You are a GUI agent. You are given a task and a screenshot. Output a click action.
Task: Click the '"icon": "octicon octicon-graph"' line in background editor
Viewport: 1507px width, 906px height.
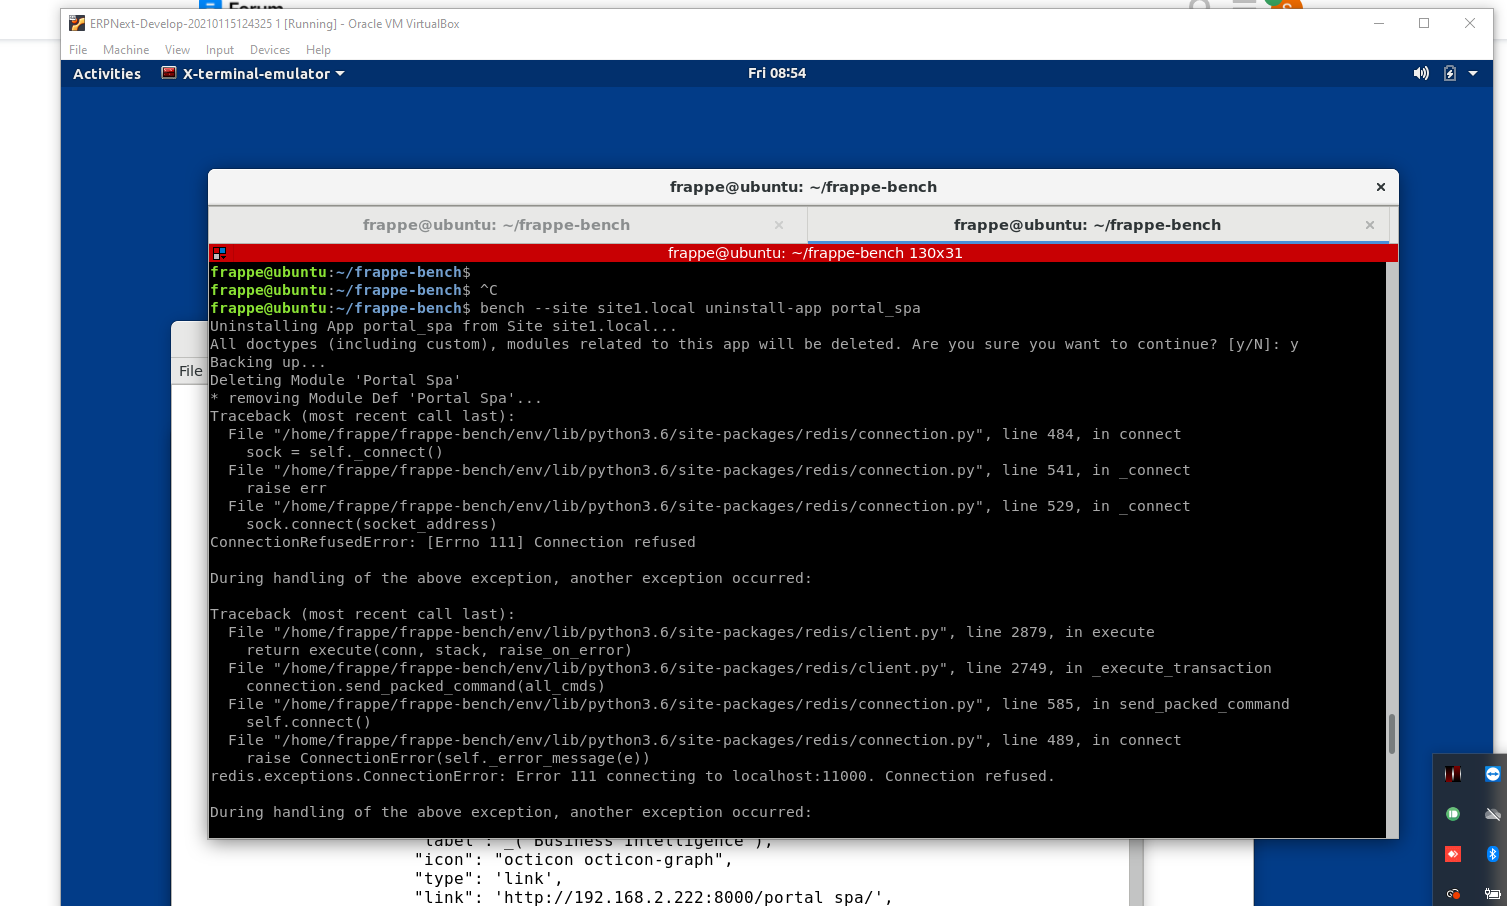tap(574, 860)
